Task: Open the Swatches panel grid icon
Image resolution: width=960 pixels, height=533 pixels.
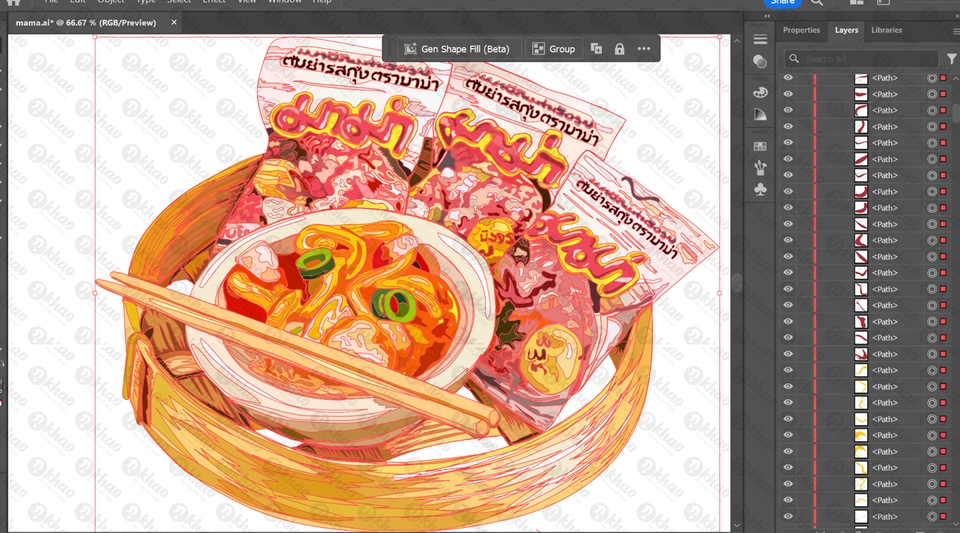Action: coord(760,146)
